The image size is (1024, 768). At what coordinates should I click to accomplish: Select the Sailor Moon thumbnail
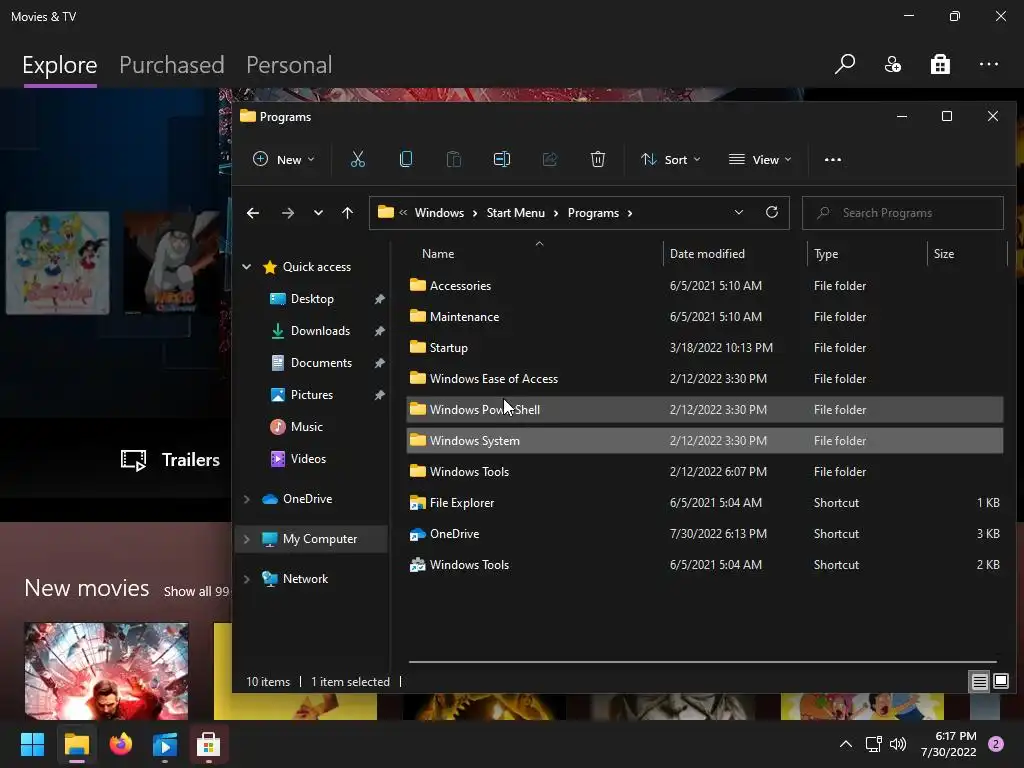tap(57, 263)
